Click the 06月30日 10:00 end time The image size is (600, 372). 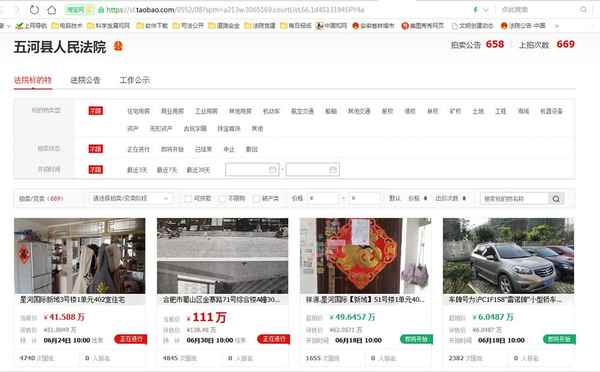click(x=210, y=340)
